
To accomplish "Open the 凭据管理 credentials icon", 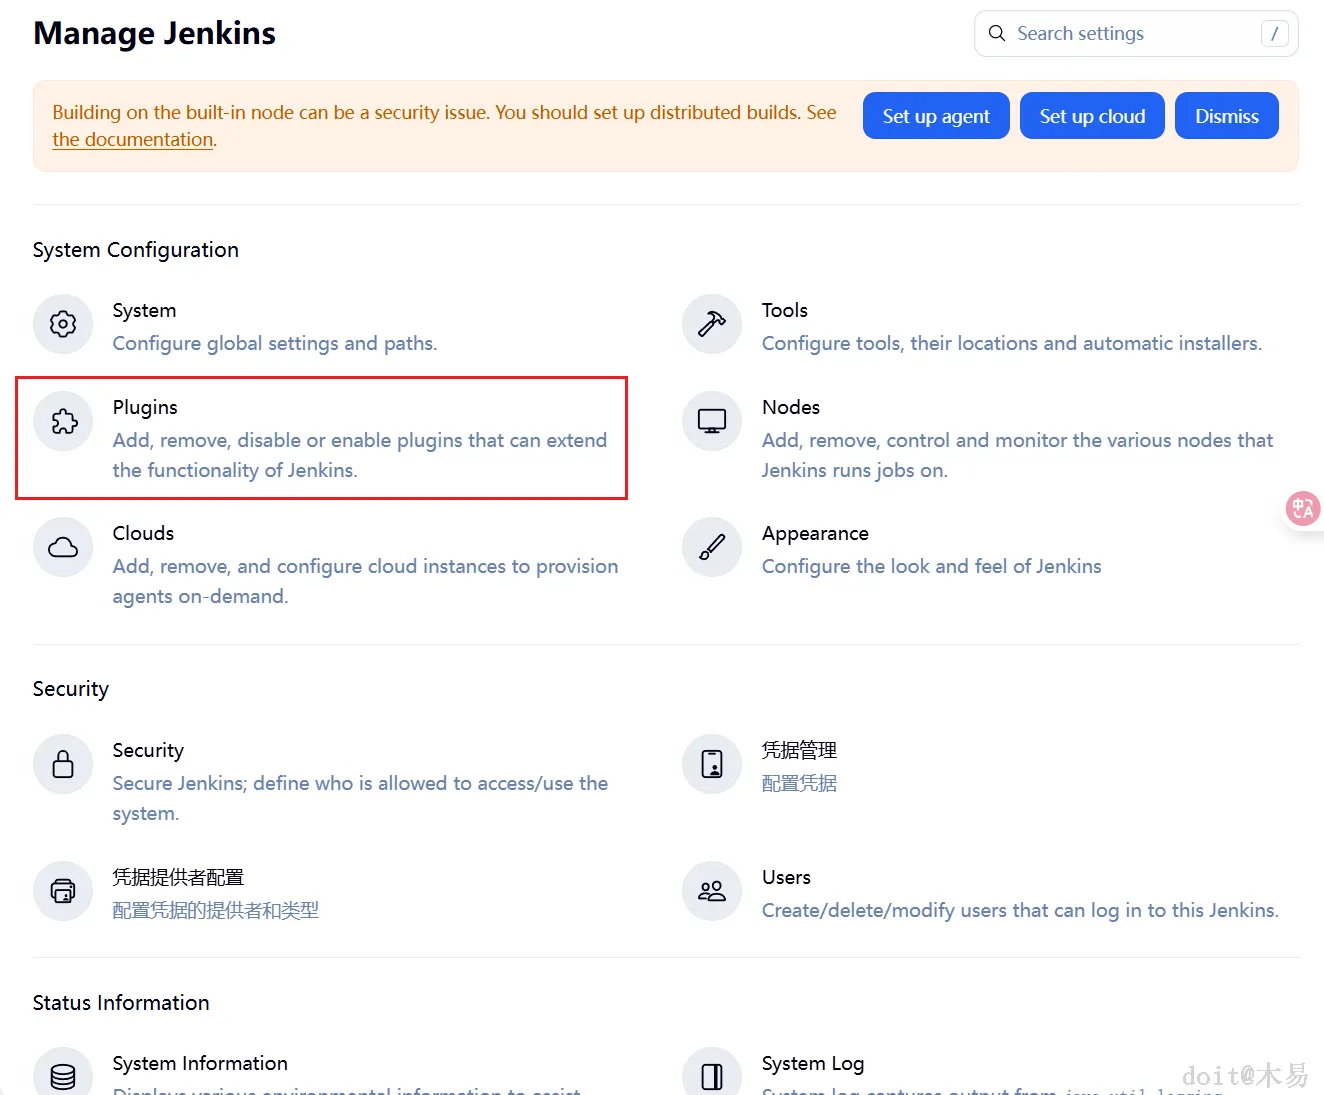I will point(712,764).
